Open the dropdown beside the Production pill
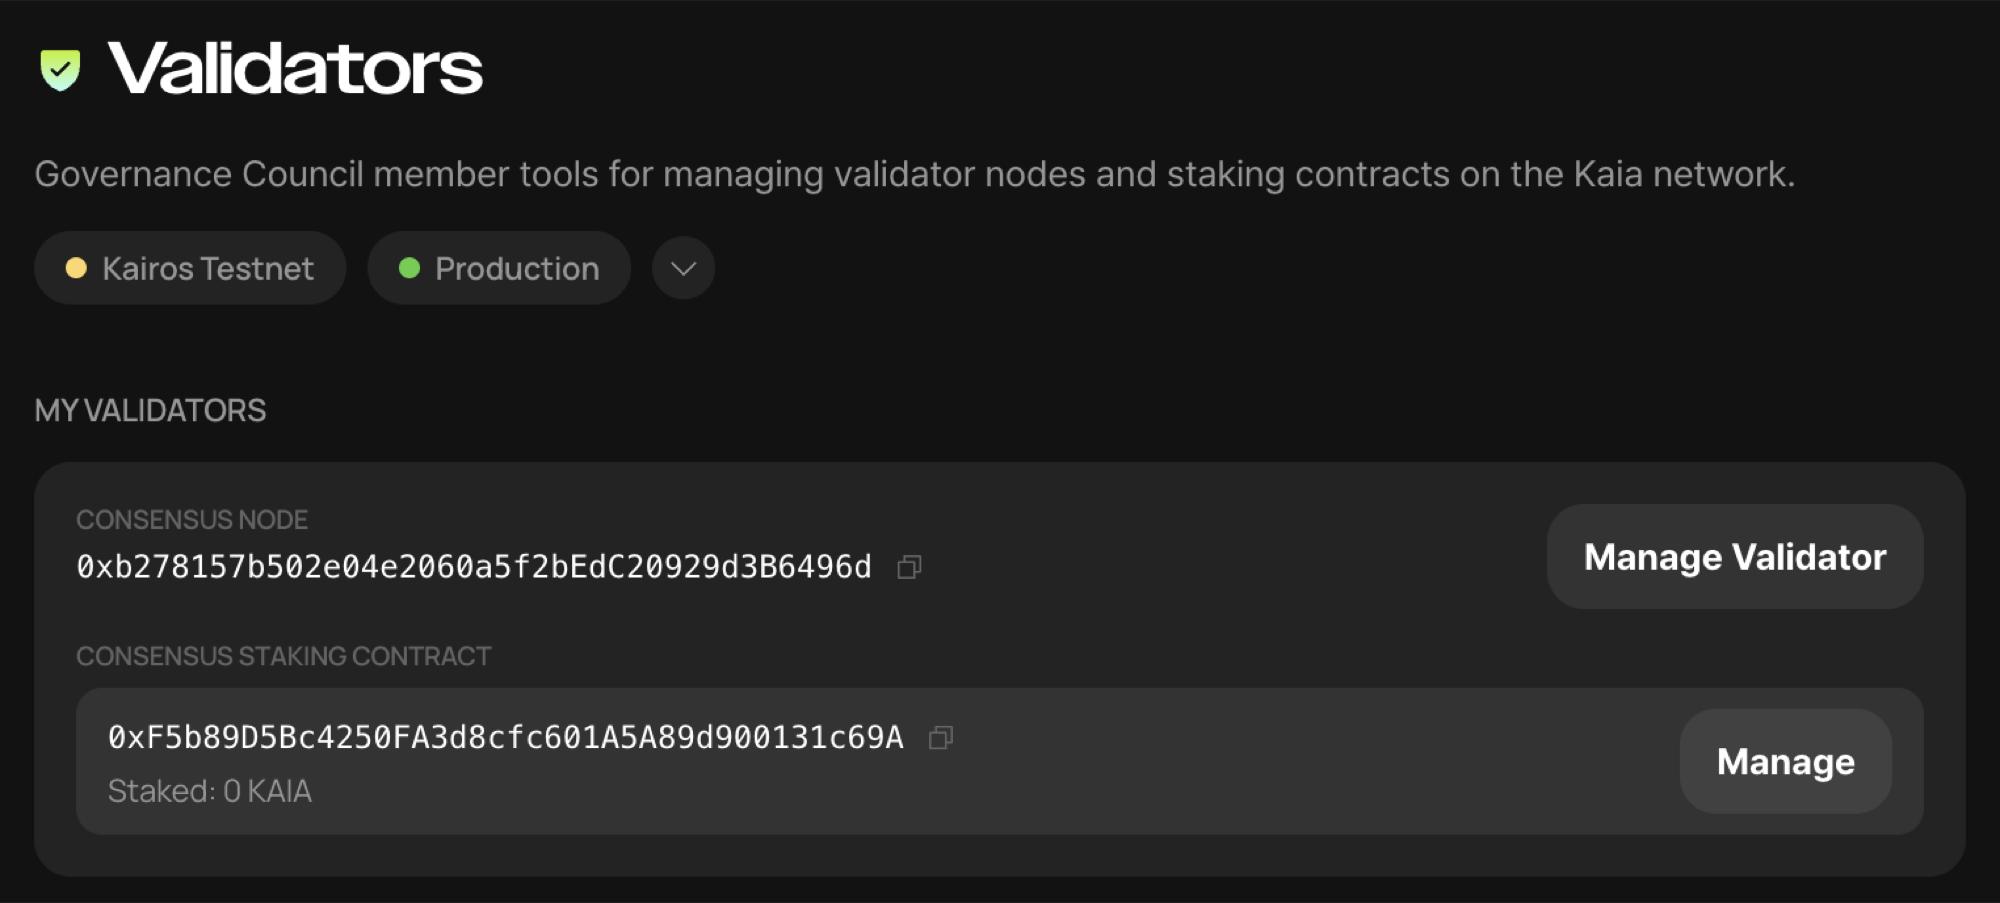2000x903 pixels. click(x=682, y=268)
